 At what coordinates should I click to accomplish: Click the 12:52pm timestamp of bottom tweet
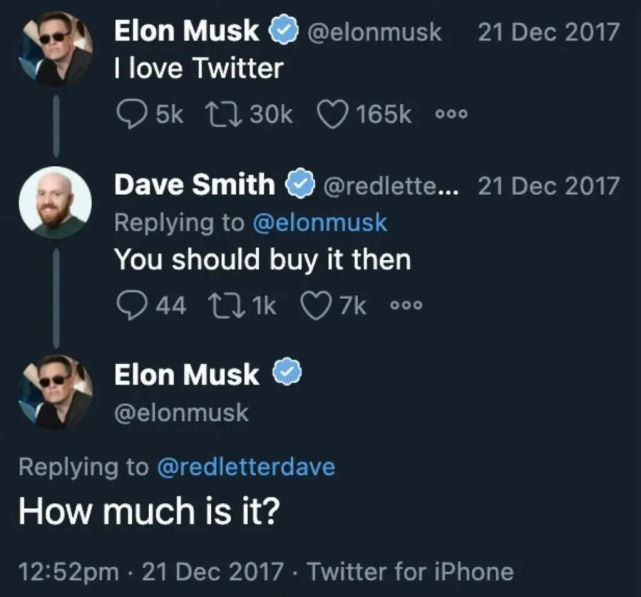tap(70, 572)
